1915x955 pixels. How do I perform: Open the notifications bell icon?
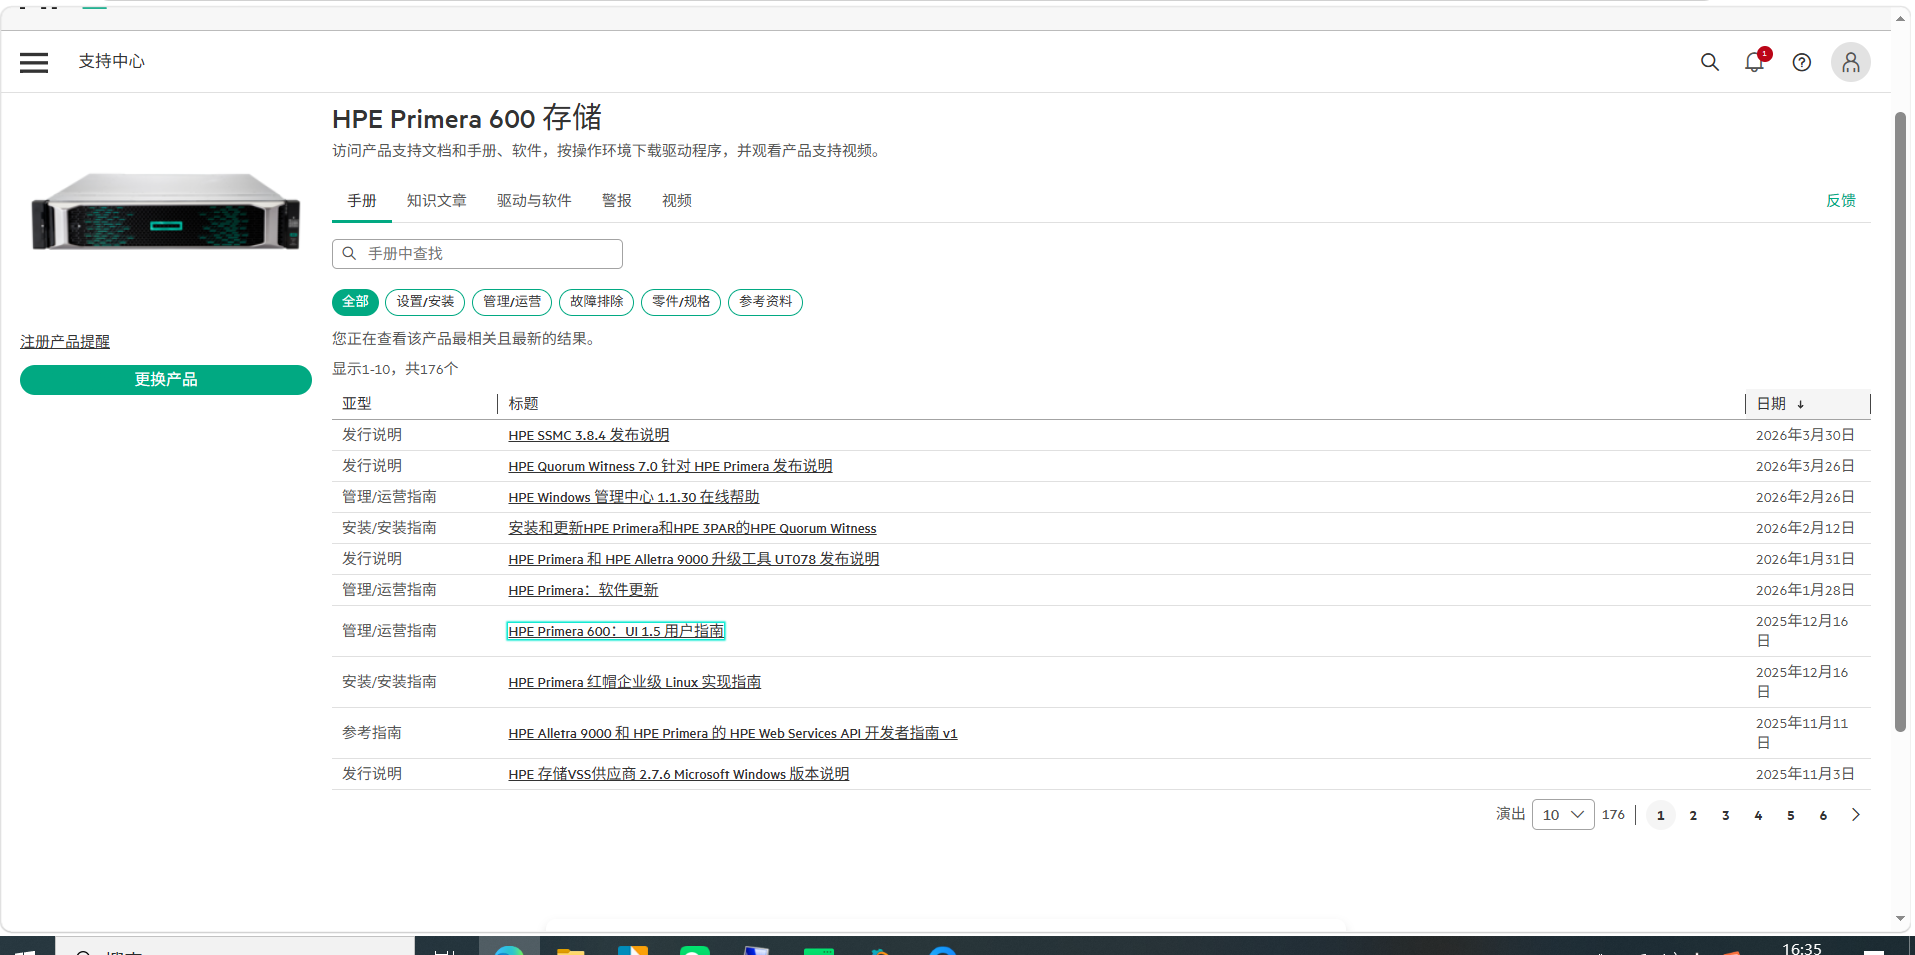pyautogui.click(x=1754, y=62)
